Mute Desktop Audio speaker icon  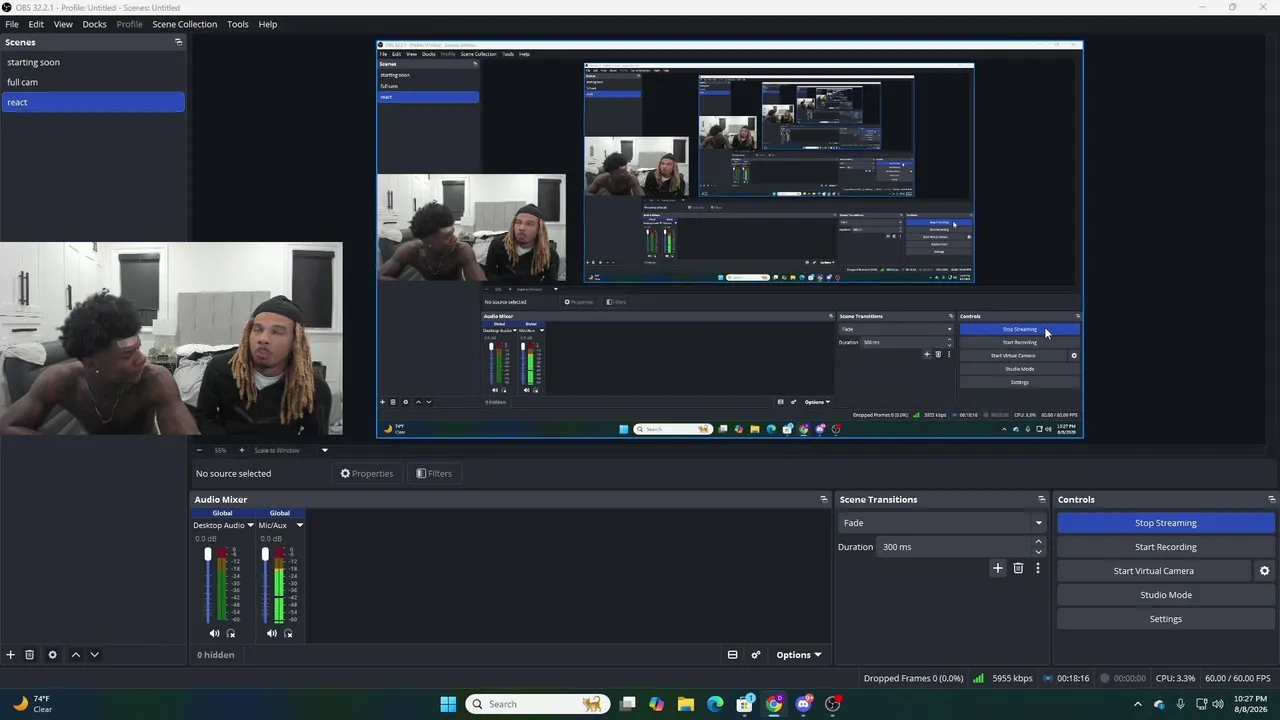[214, 633]
